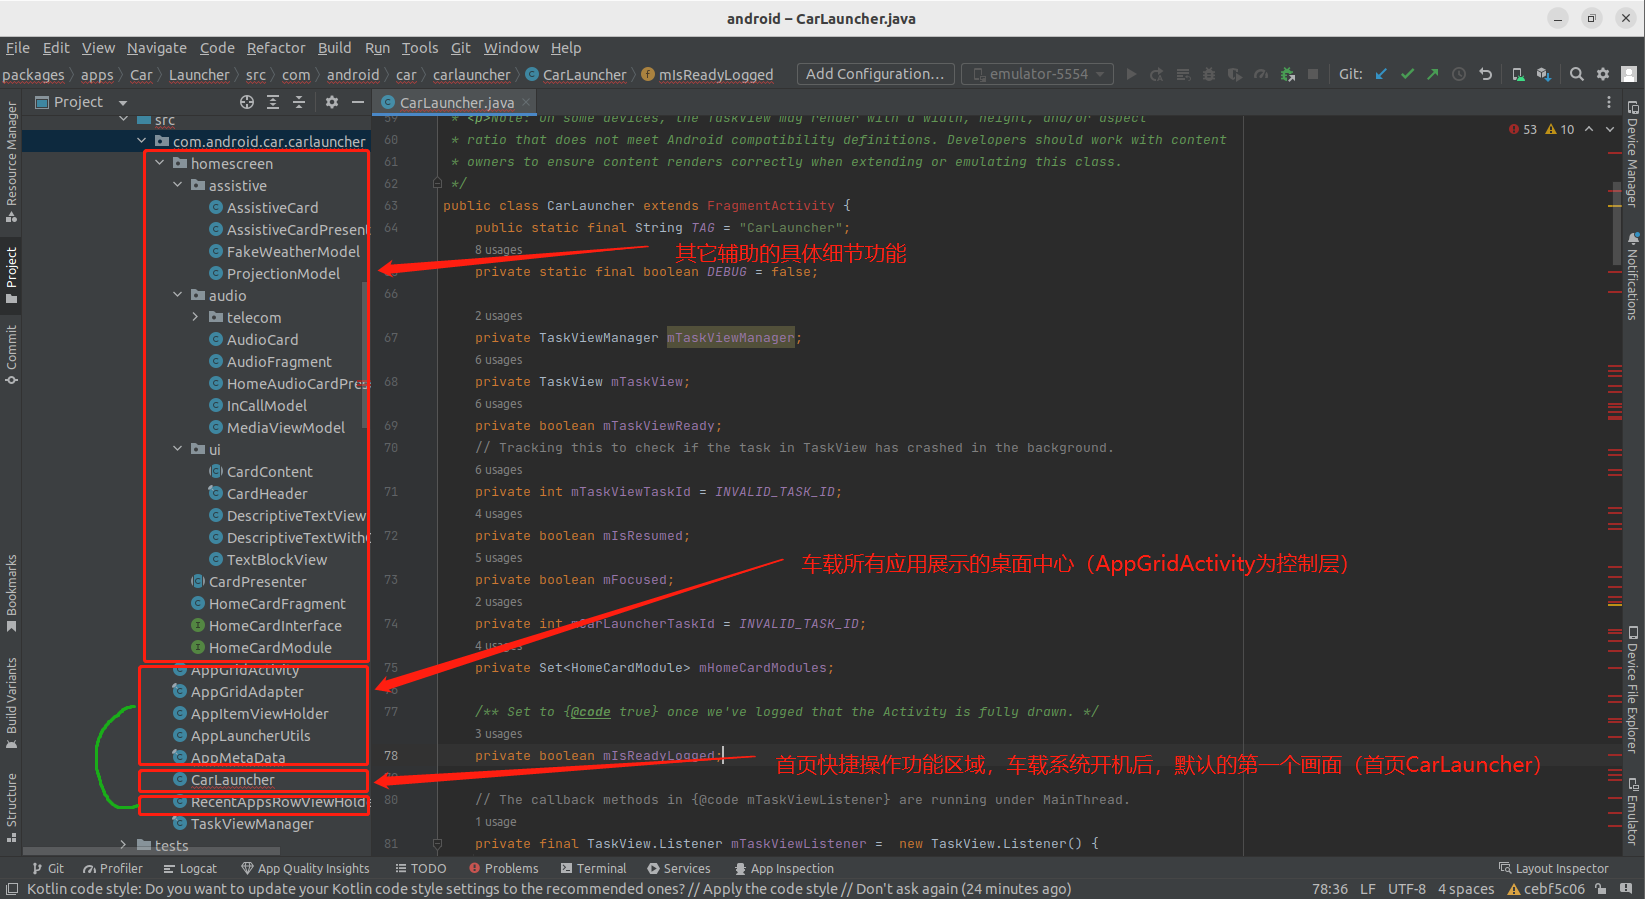Screen dimensions: 1645x899
Task: Collapse the audio folder
Action: (177, 295)
